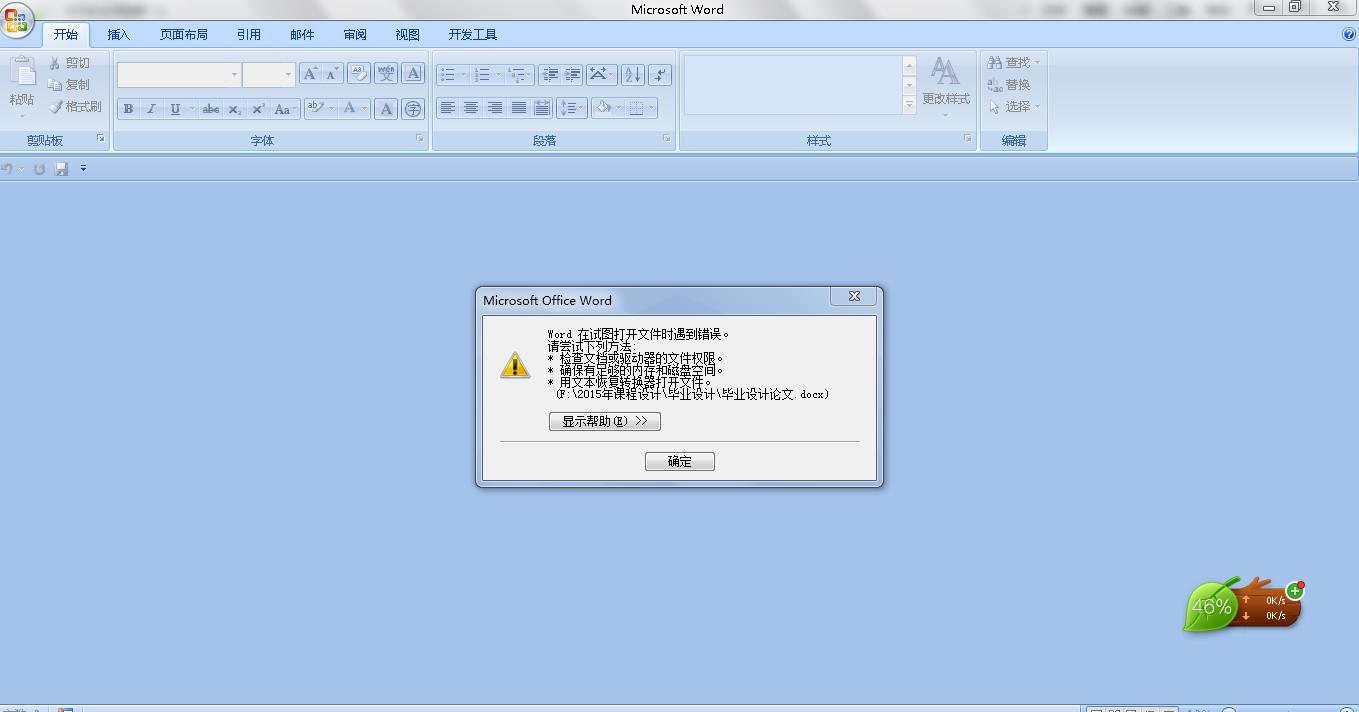Apply italic formatting

coord(151,108)
